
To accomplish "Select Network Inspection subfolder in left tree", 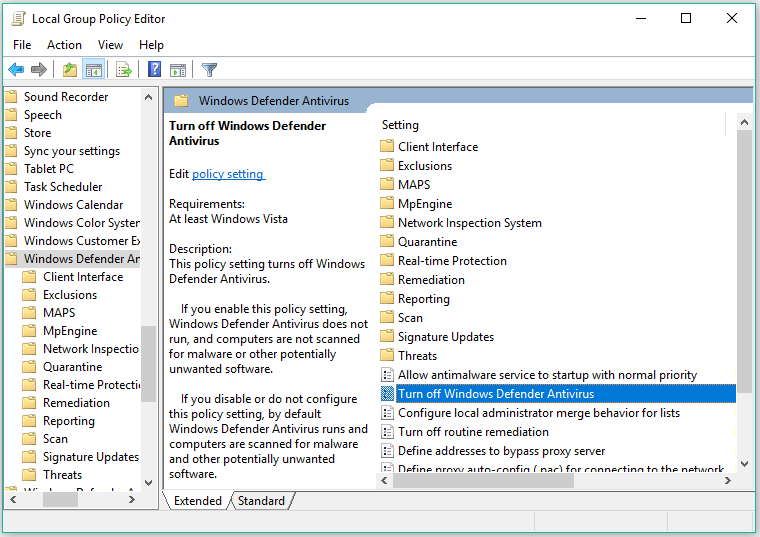I will click(91, 348).
